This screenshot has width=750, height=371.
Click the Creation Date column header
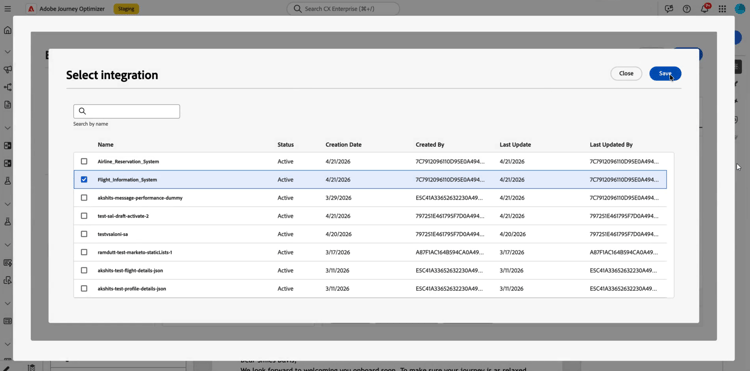tap(343, 144)
